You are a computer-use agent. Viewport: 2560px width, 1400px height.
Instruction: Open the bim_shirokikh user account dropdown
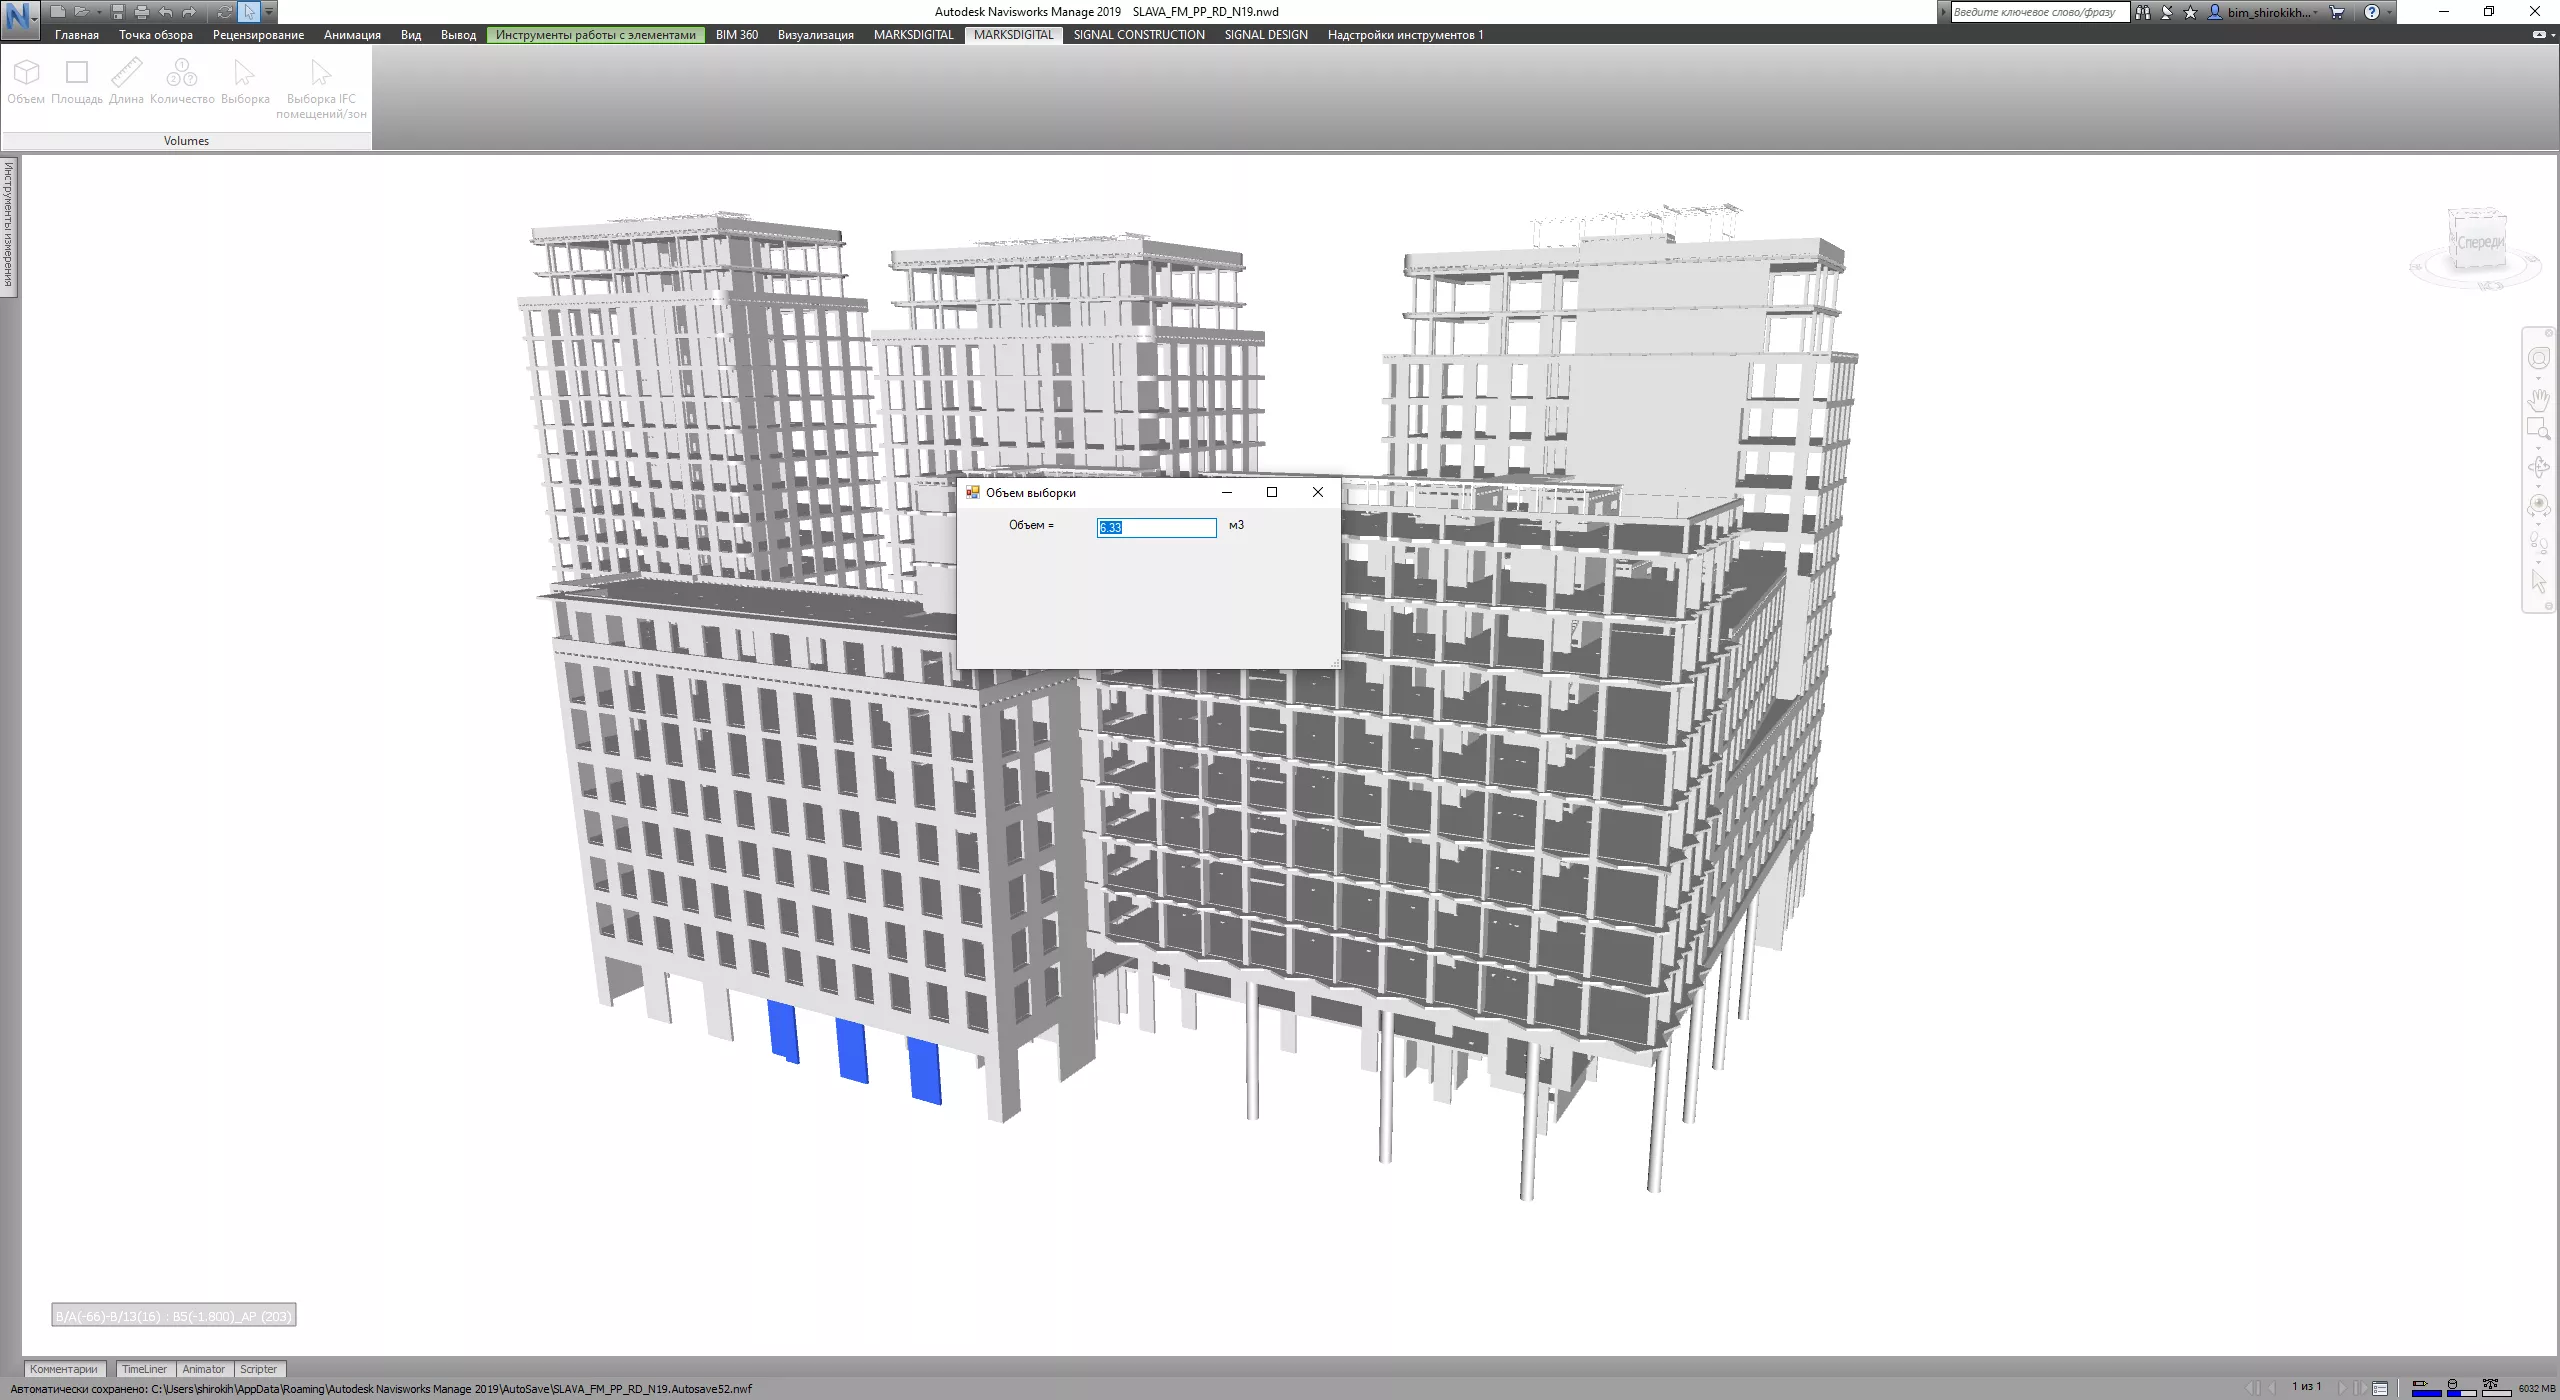(2268, 12)
